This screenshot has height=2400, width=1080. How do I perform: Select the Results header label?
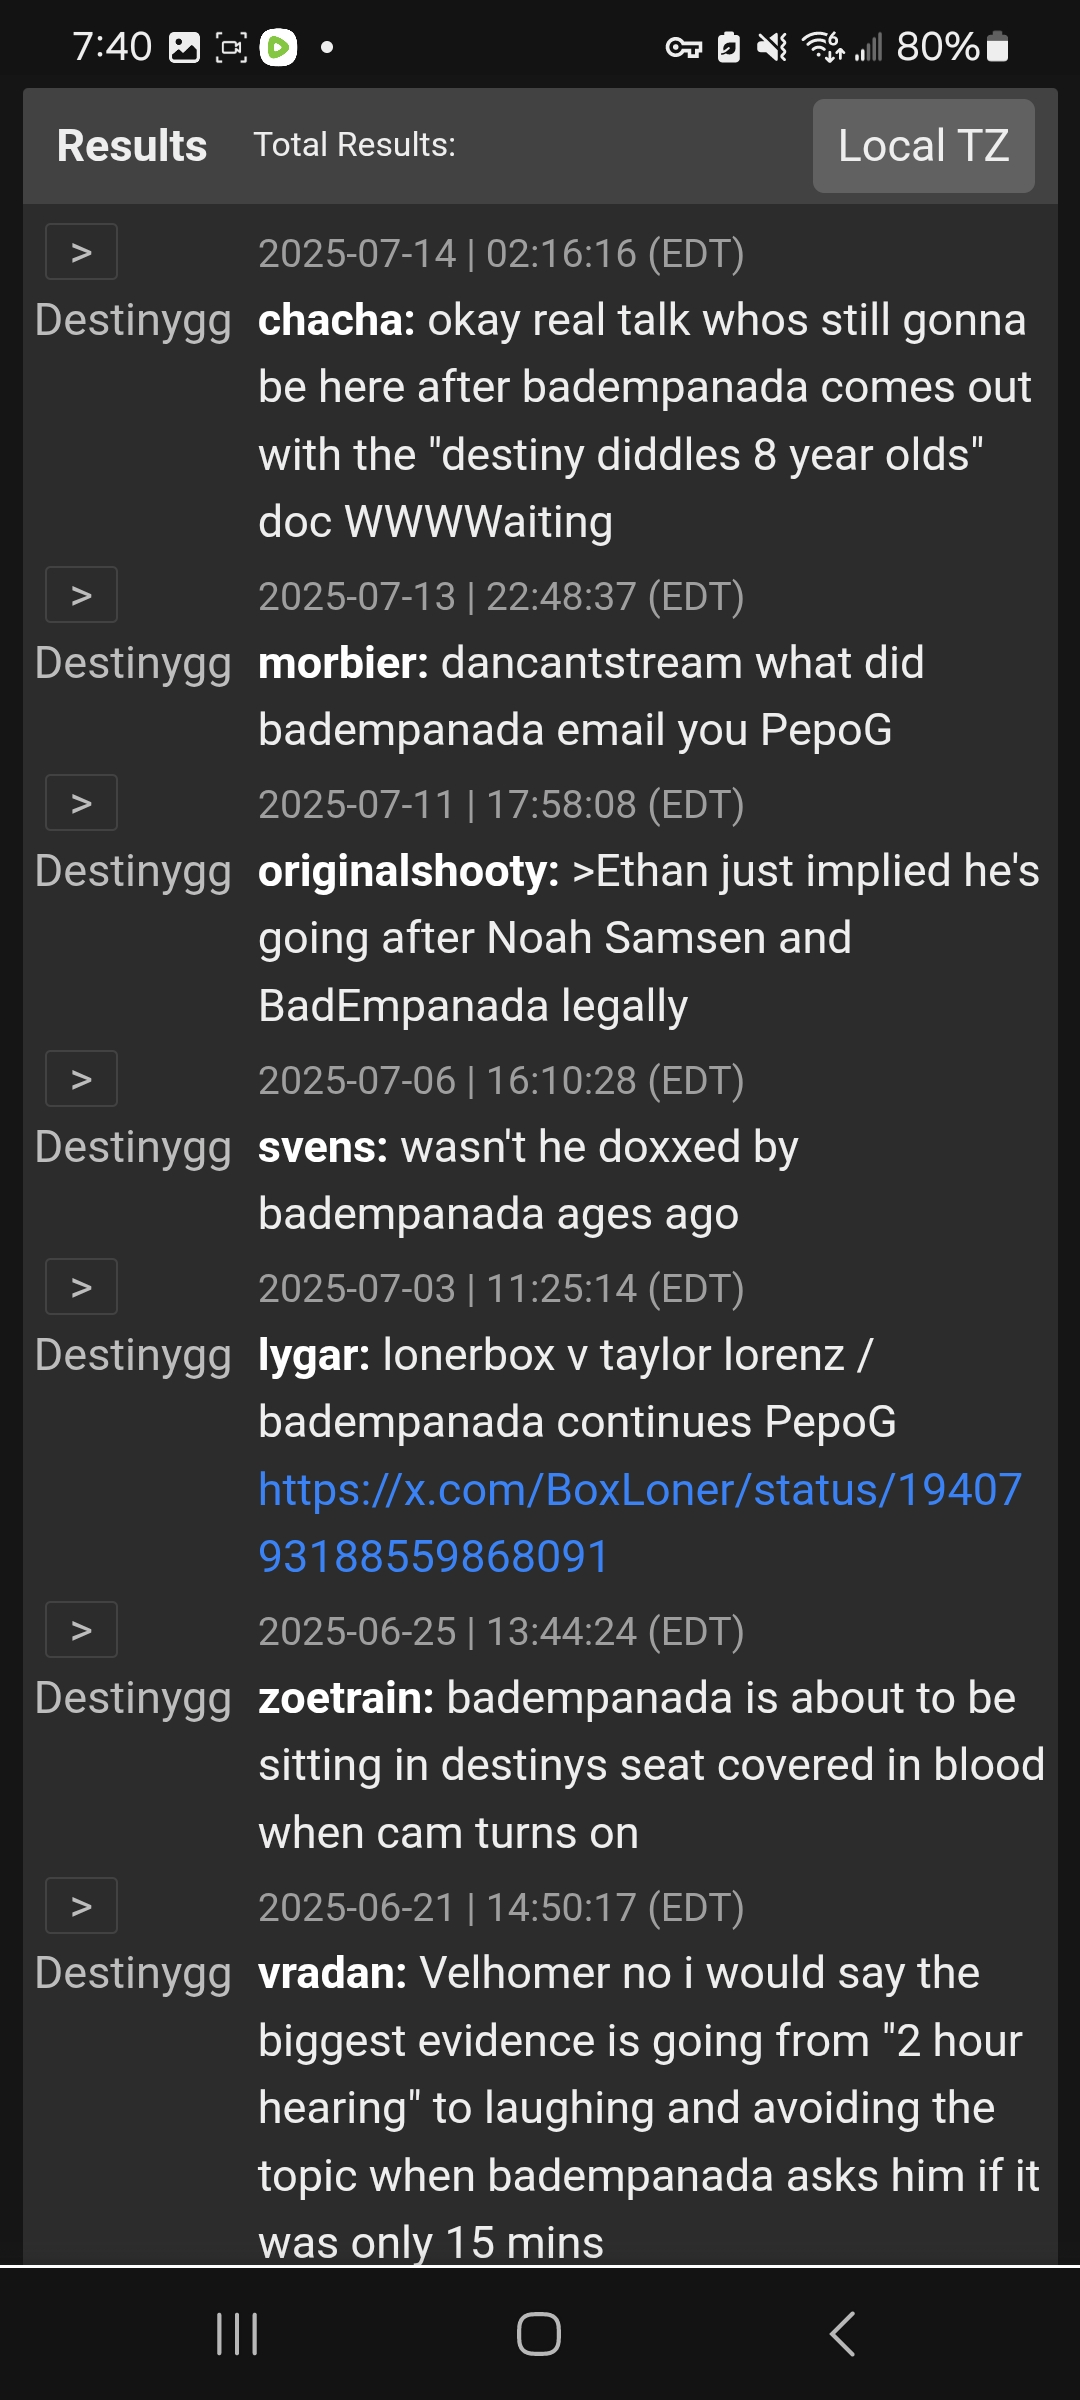coord(132,146)
